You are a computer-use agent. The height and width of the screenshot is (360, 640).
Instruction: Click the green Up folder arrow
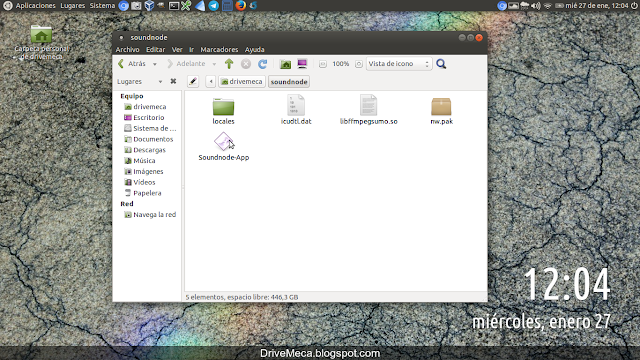pos(229,64)
